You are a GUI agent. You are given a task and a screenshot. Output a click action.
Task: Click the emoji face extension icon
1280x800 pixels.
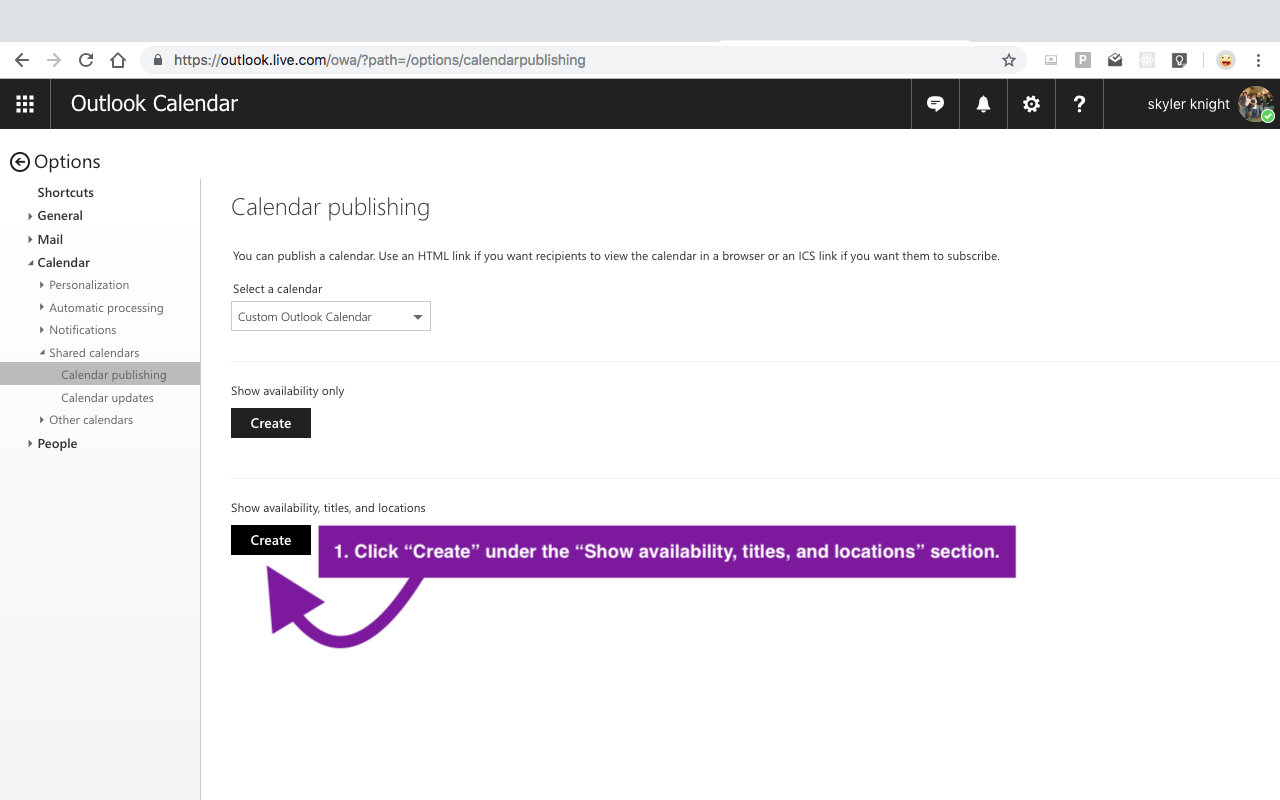tap(1225, 60)
